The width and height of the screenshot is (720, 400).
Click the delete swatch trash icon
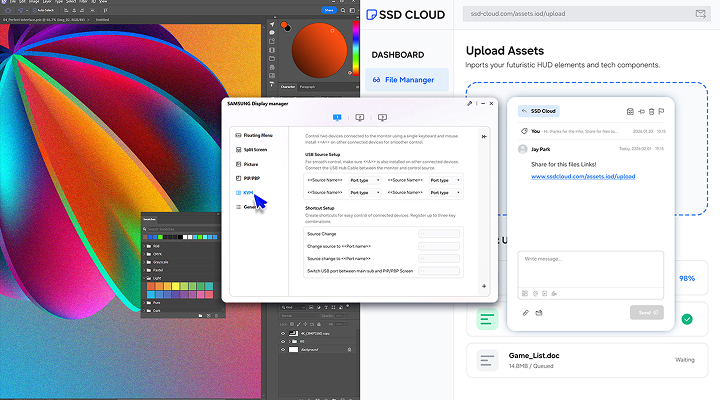[216, 315]
